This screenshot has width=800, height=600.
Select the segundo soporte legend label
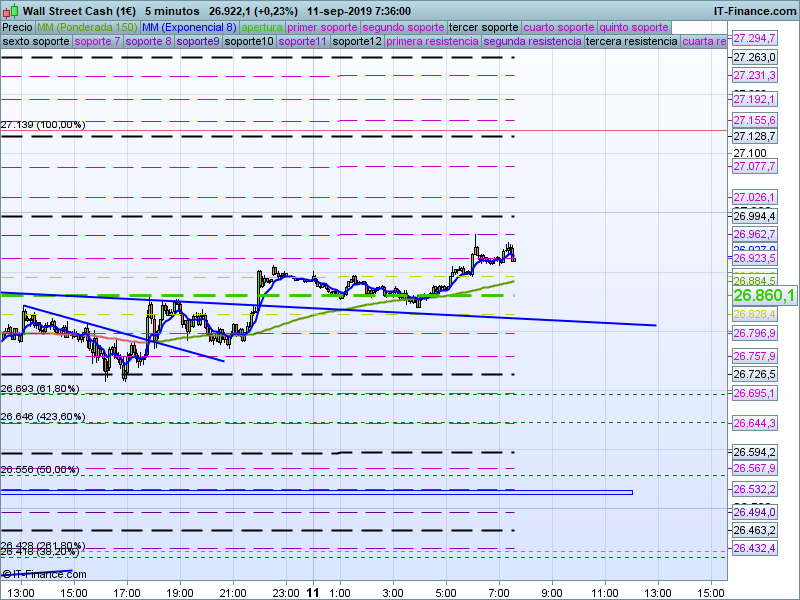(x=404, y=28)
